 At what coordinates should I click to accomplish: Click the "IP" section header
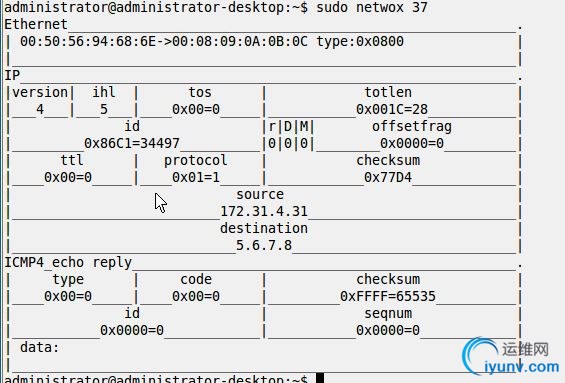[12, 75]
